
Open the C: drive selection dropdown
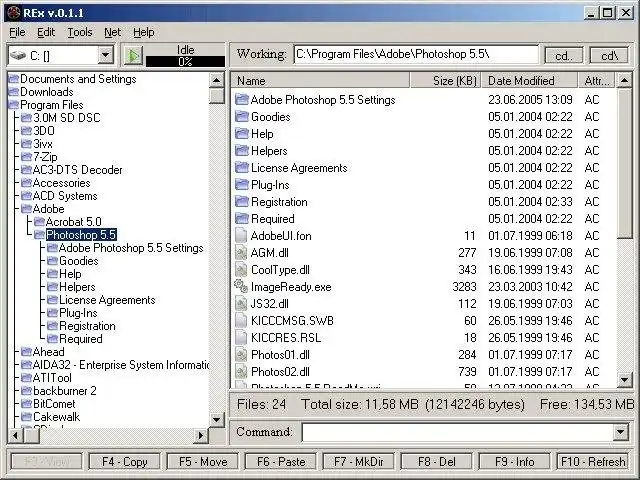[x=105, y=55]
